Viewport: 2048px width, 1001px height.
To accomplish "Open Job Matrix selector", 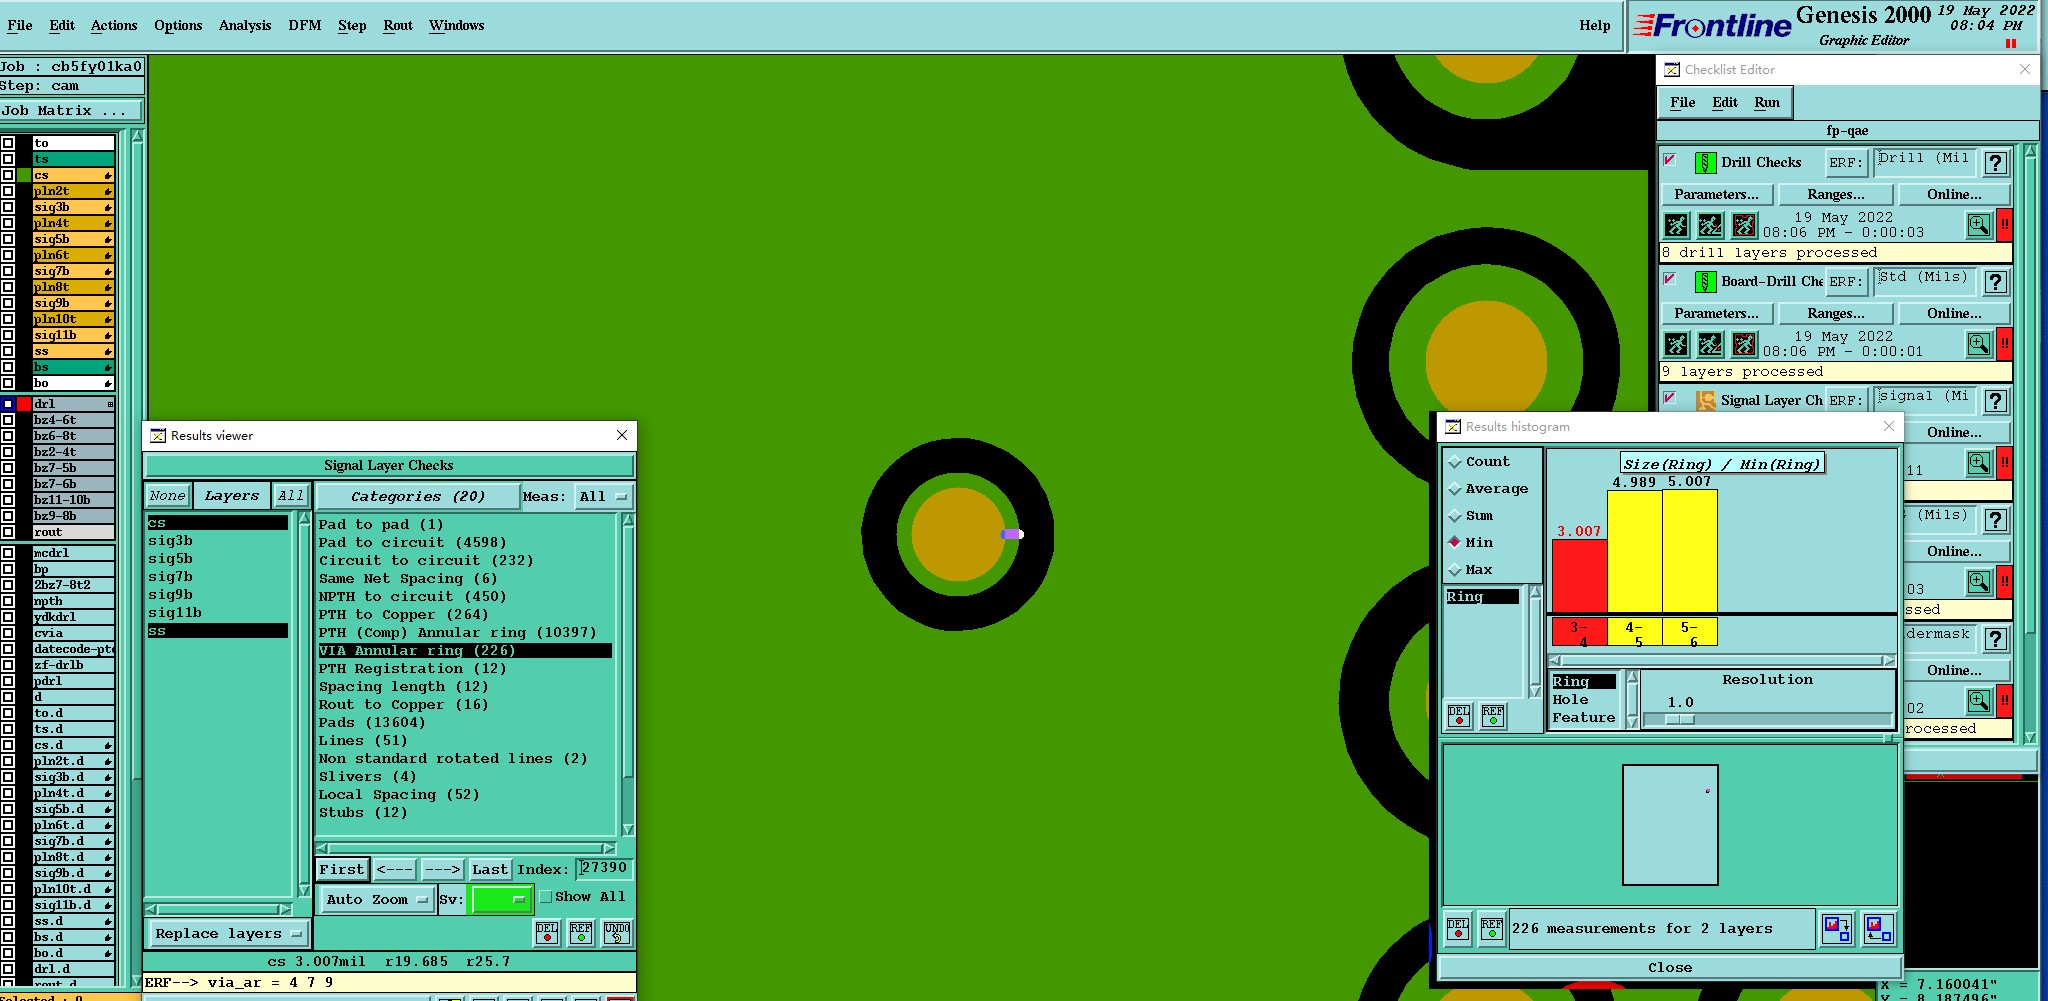I will point(71,111).
